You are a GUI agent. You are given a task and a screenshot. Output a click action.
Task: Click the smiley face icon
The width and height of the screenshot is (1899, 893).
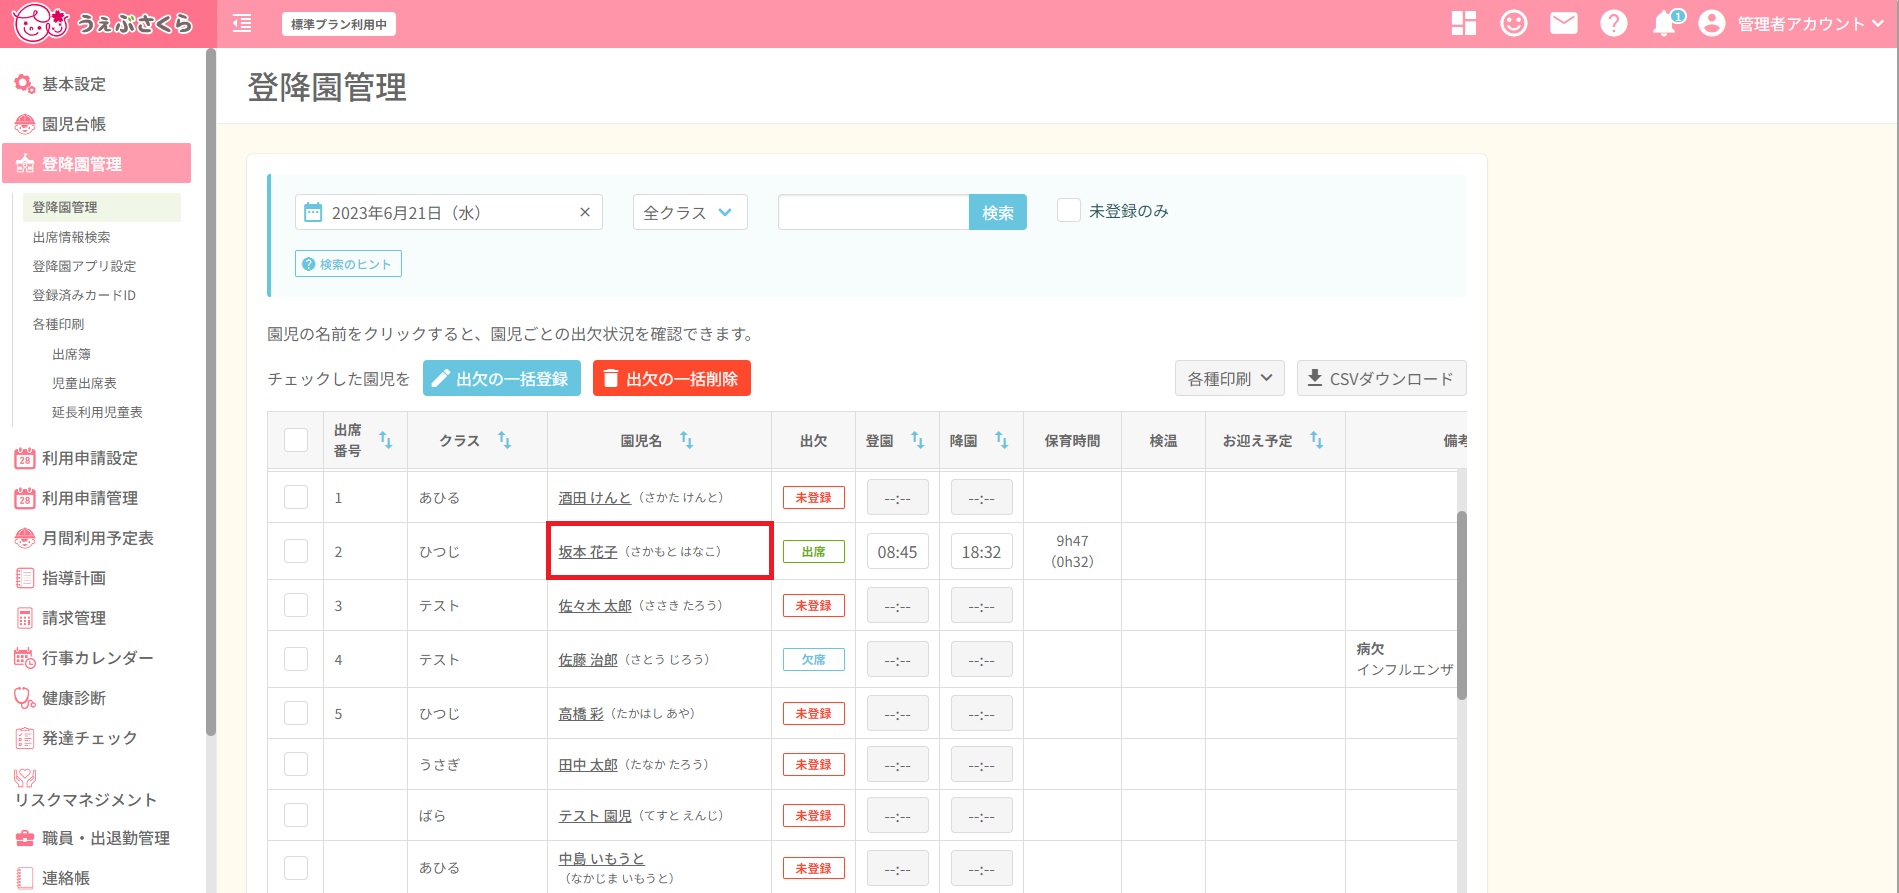pos(1514,23)
